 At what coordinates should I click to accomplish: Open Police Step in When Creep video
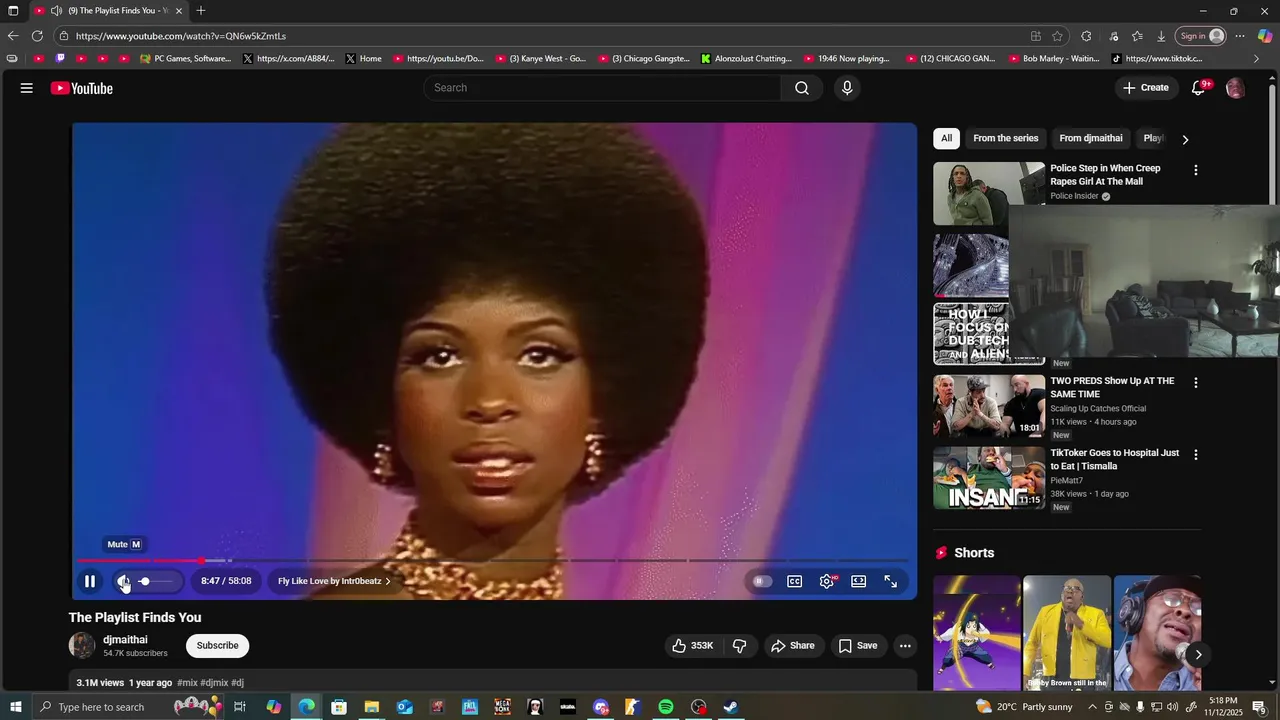(1105, 175)
